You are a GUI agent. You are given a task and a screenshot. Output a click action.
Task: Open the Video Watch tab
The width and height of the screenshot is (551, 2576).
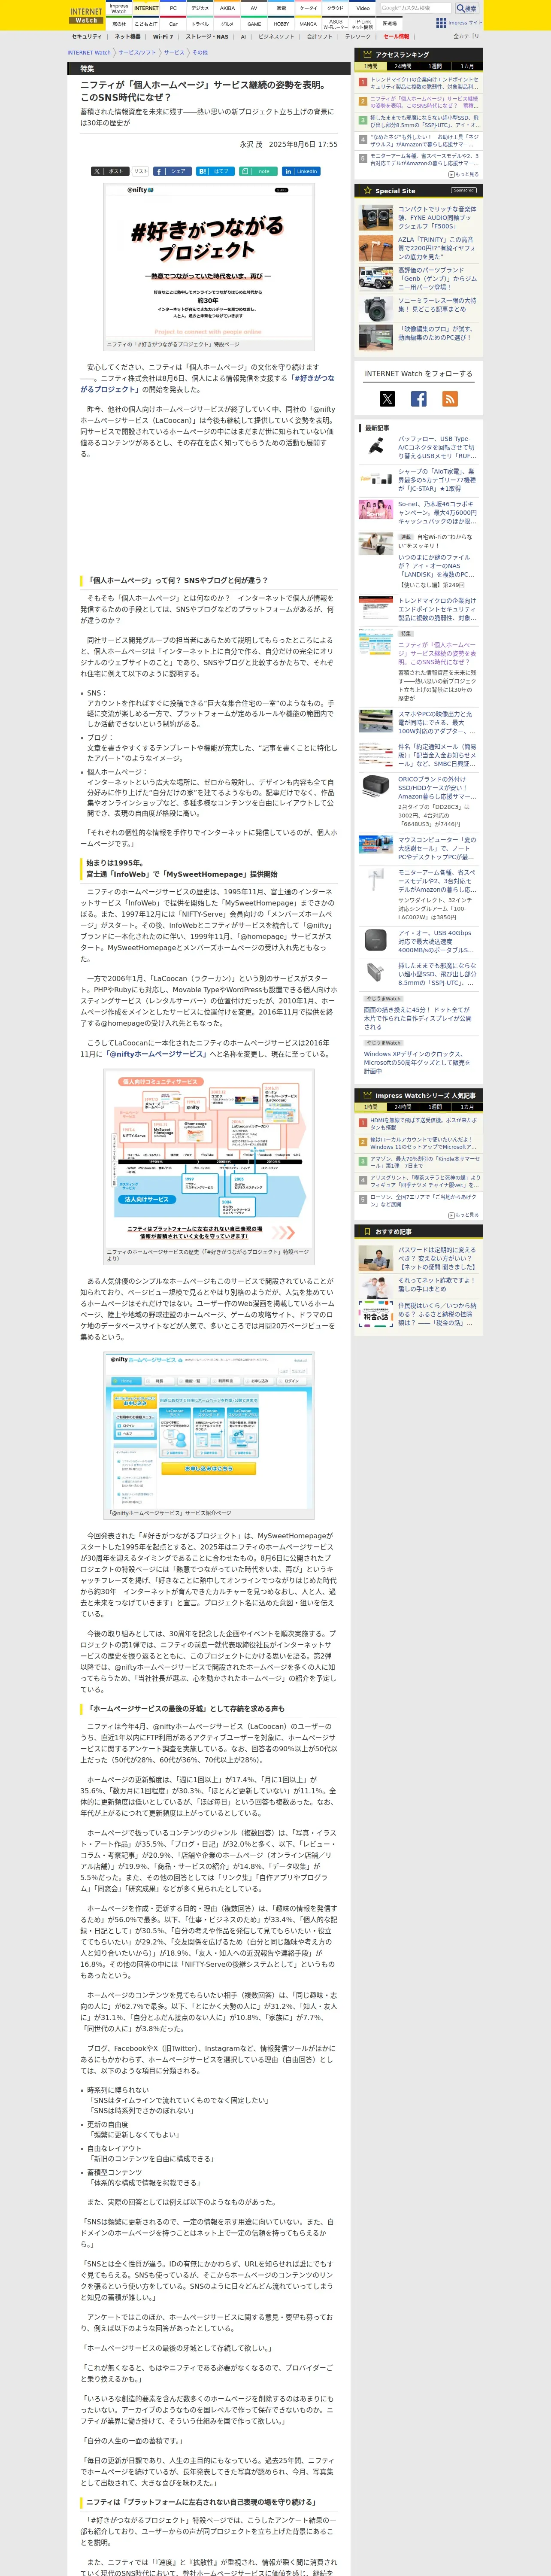(363, 8)
